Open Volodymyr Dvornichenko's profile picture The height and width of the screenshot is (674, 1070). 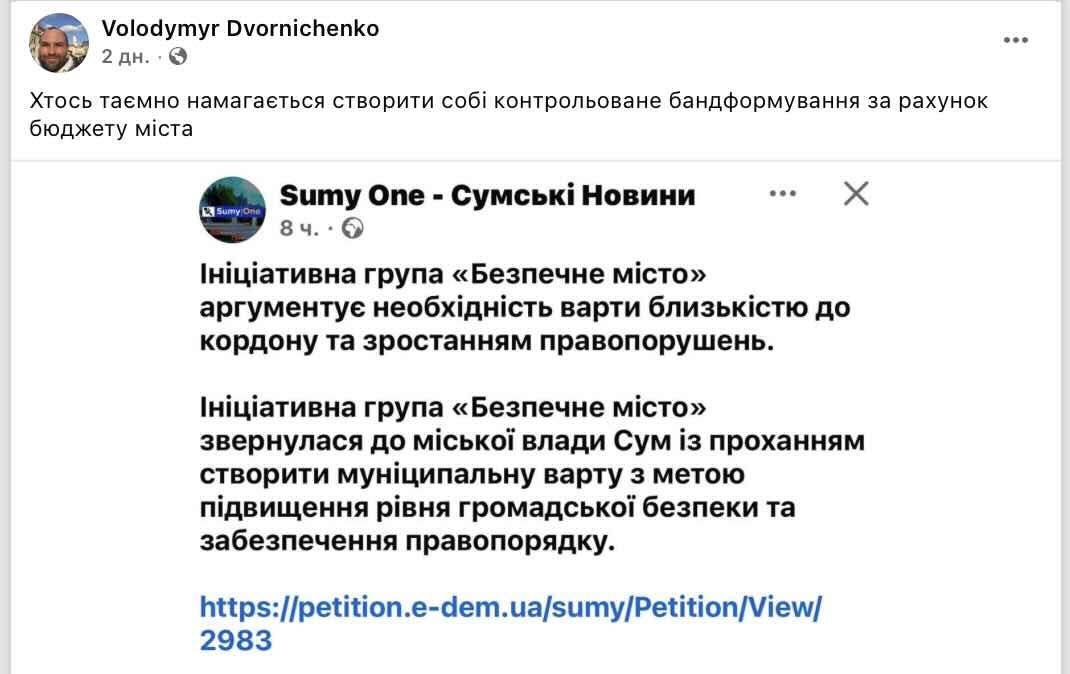(59, 43)
